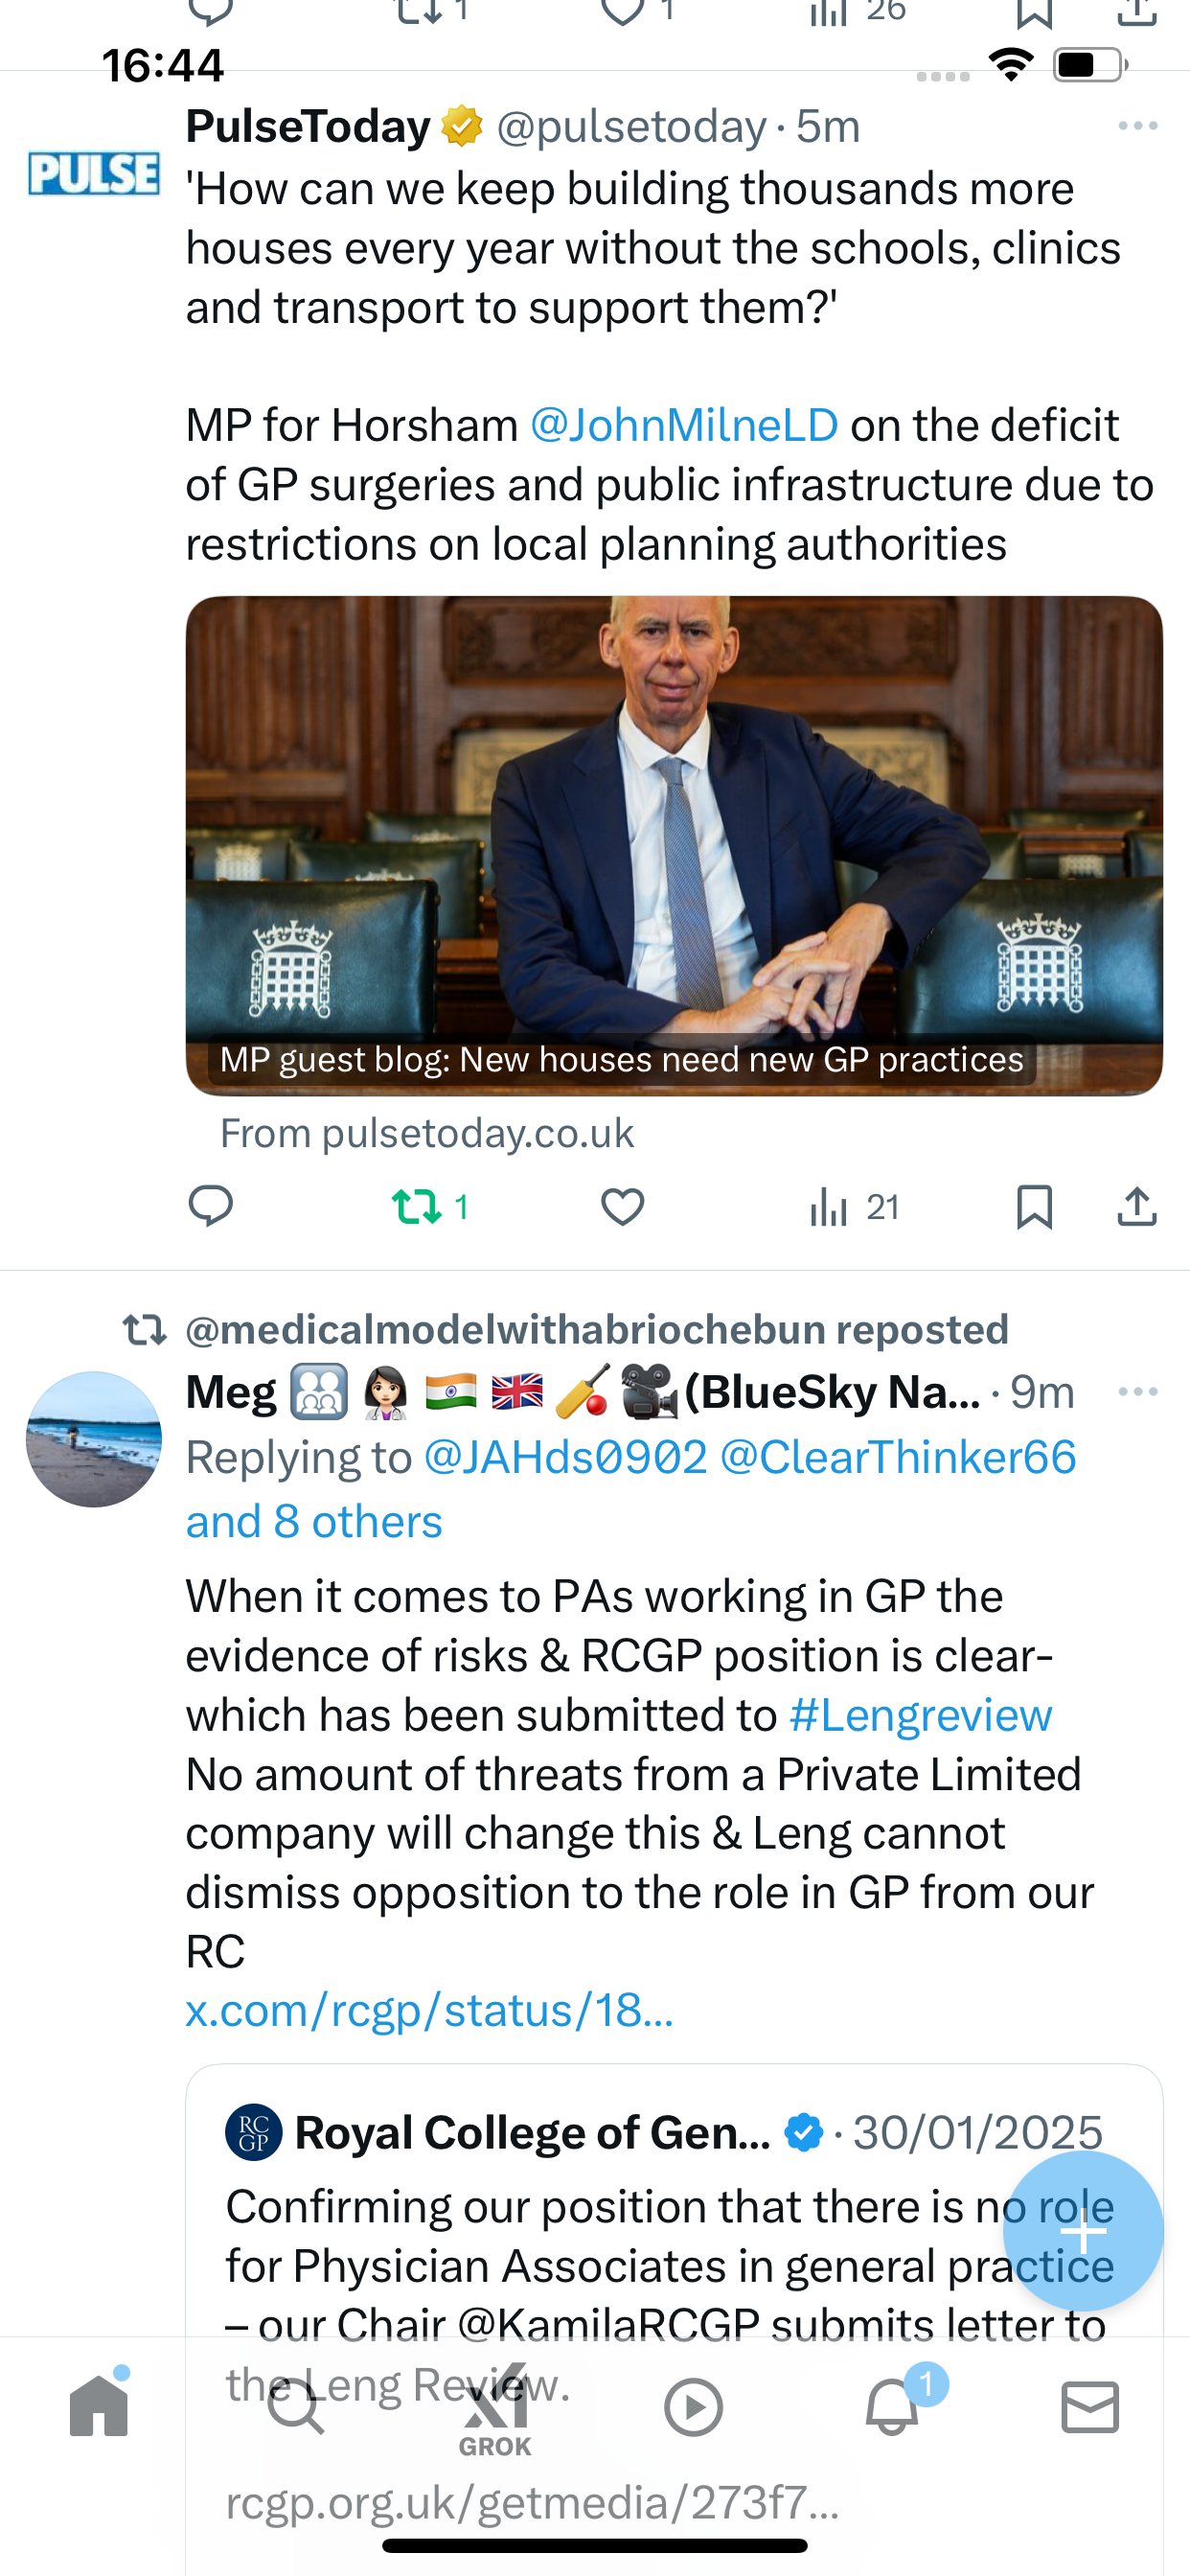
Task: Tap the compose new post button
Action: [1083, 2231]
